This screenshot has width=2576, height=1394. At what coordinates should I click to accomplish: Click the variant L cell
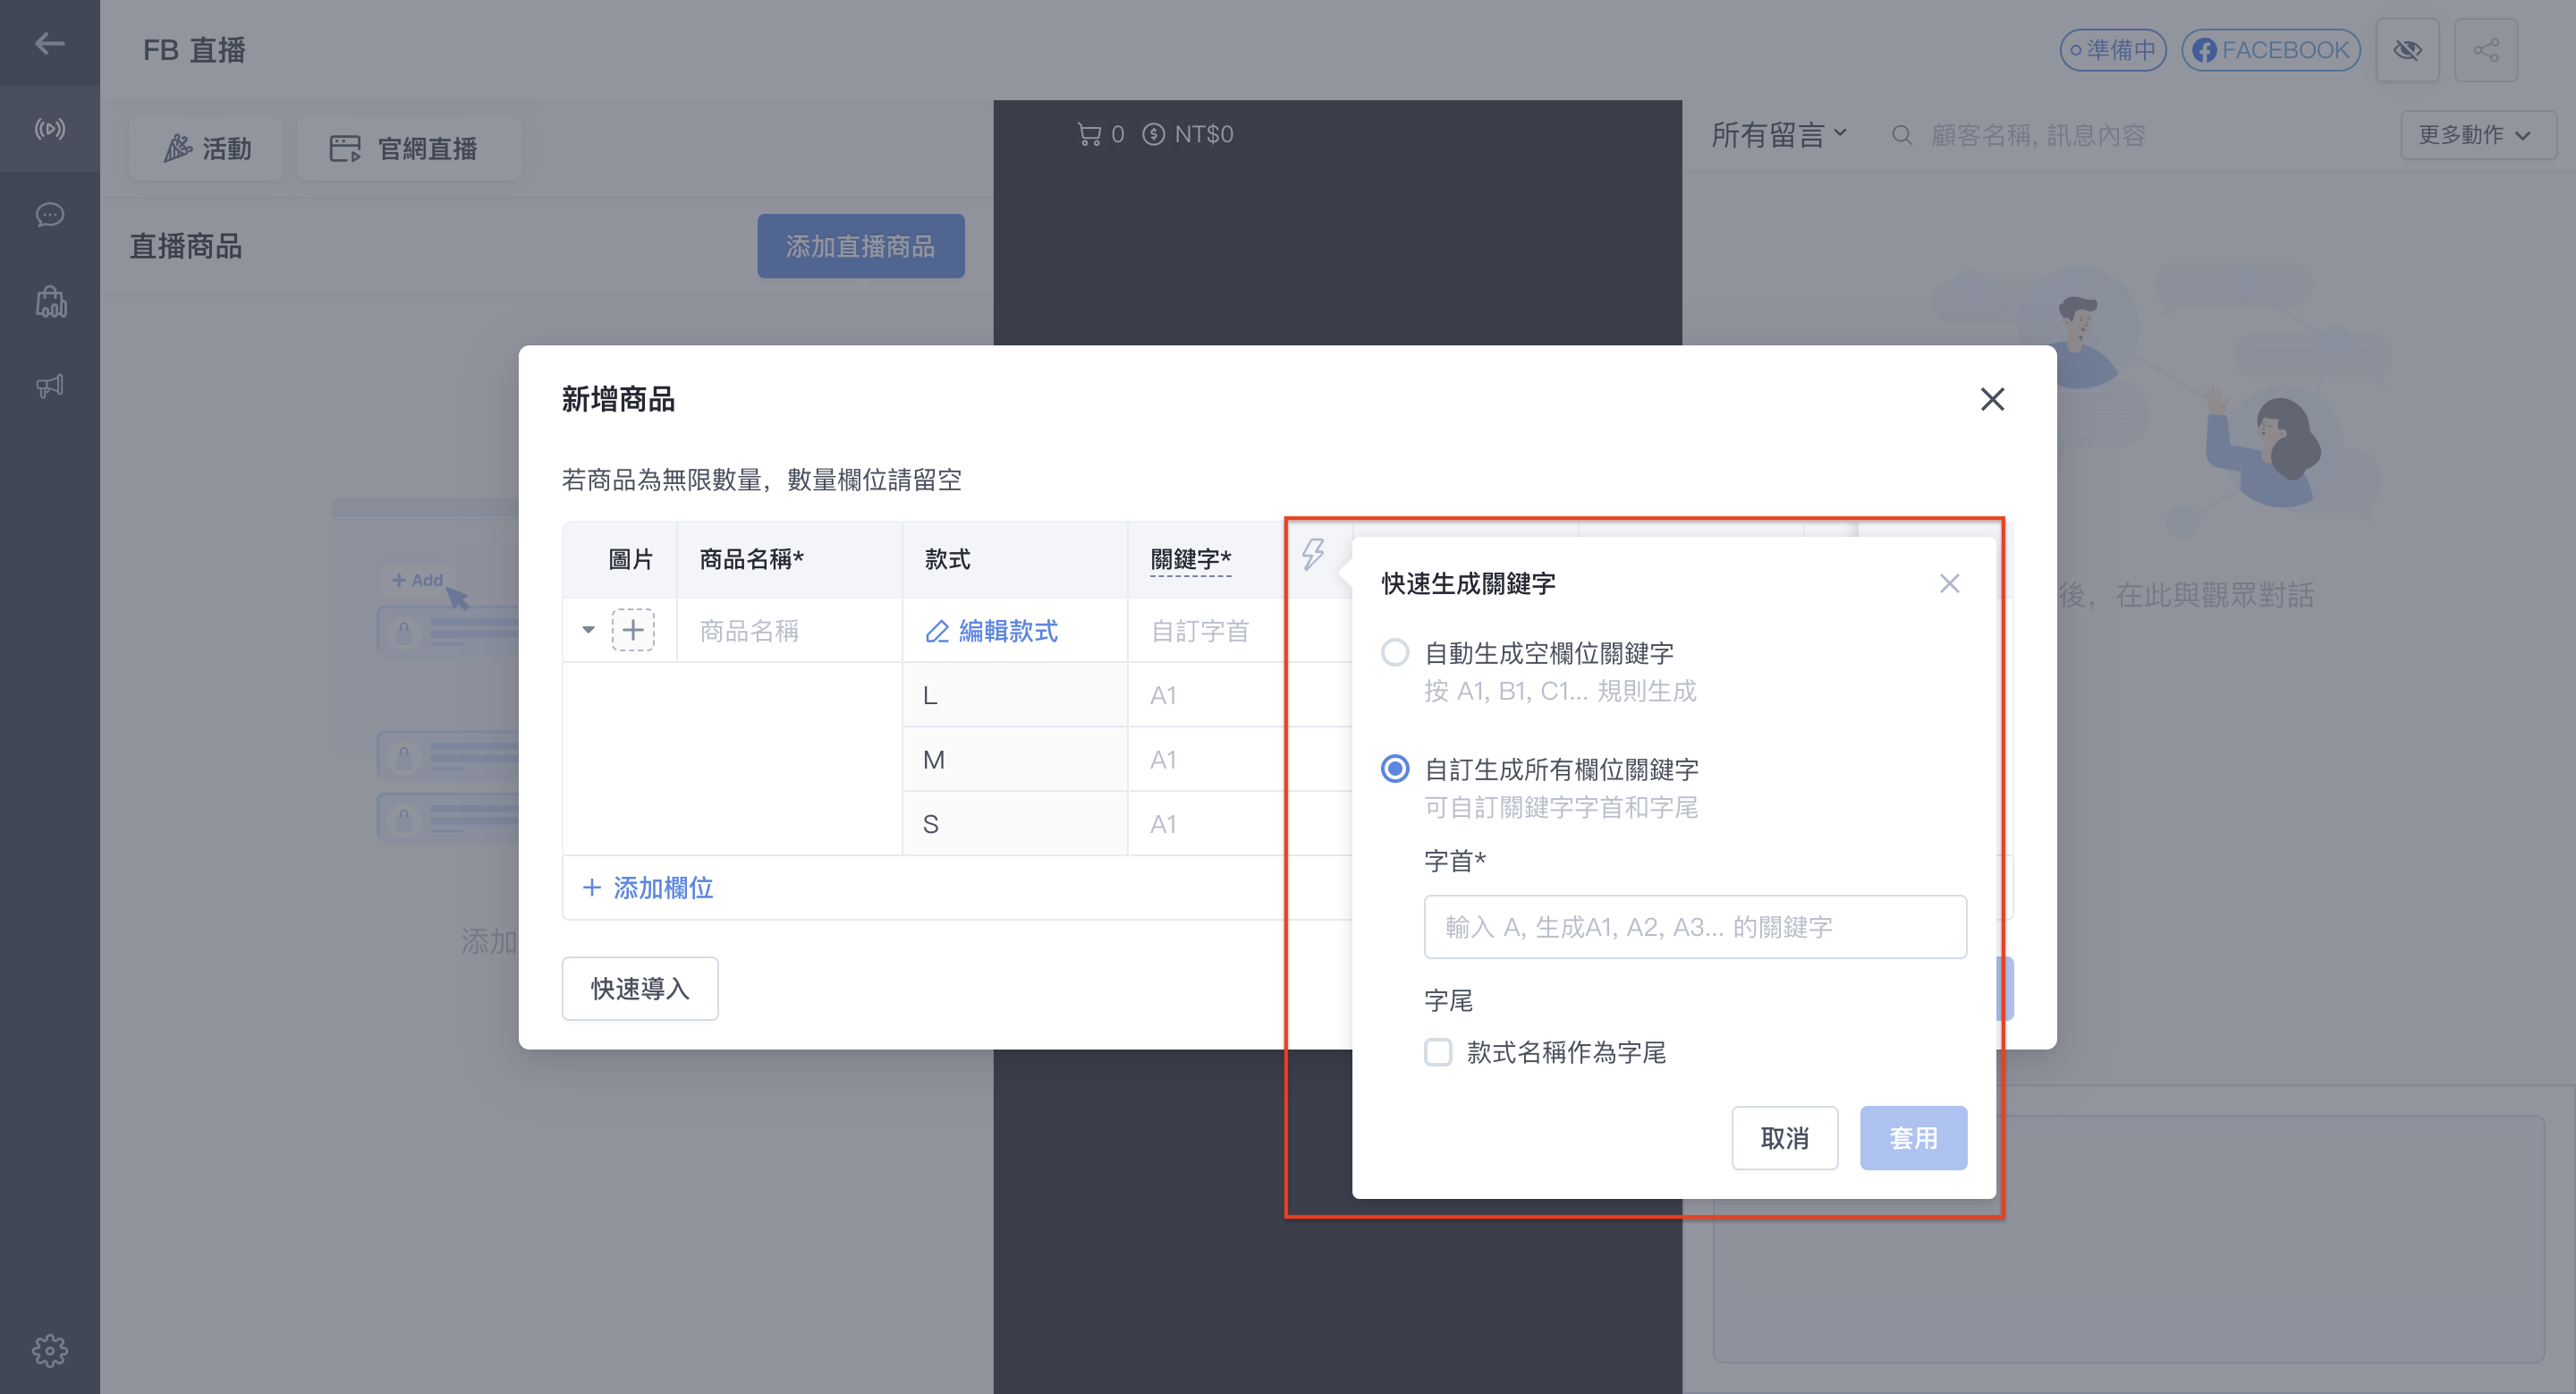pyautogui.click(x=1014, y=695)
